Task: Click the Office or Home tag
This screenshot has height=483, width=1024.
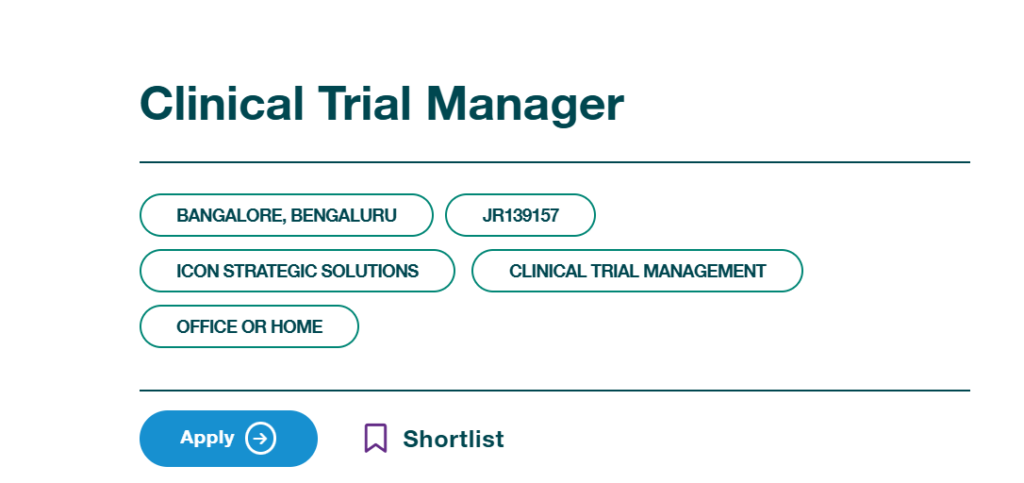Action: click(249, 327)
